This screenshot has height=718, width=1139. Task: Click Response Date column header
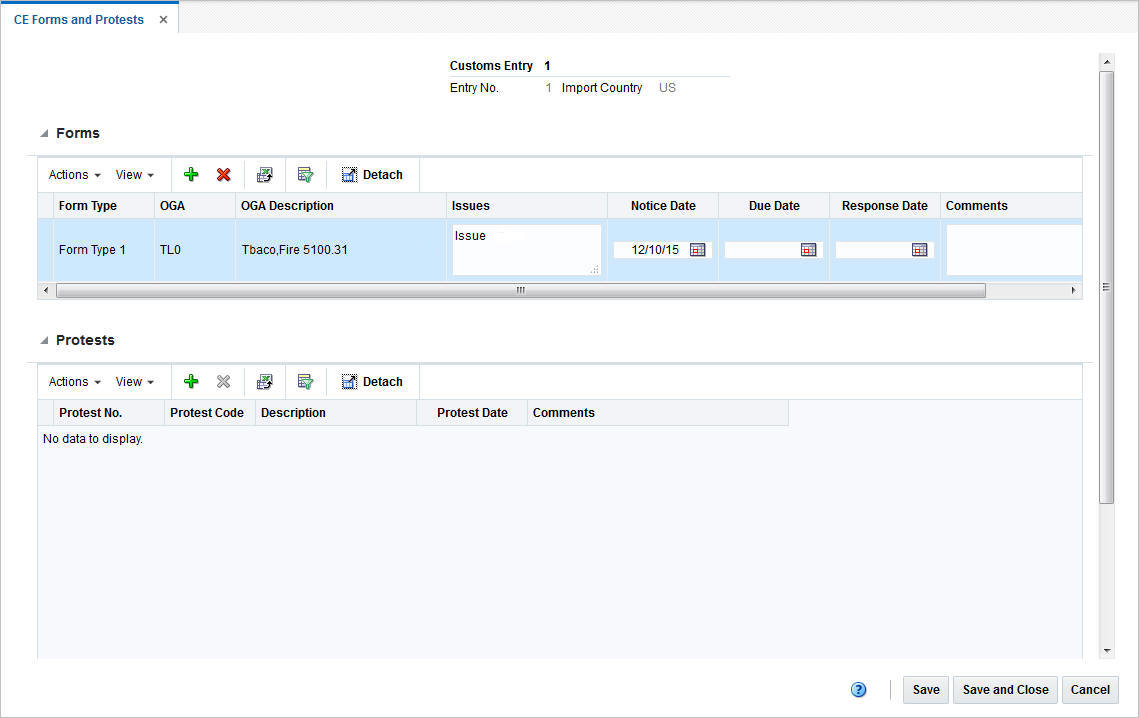click(885, 206)
